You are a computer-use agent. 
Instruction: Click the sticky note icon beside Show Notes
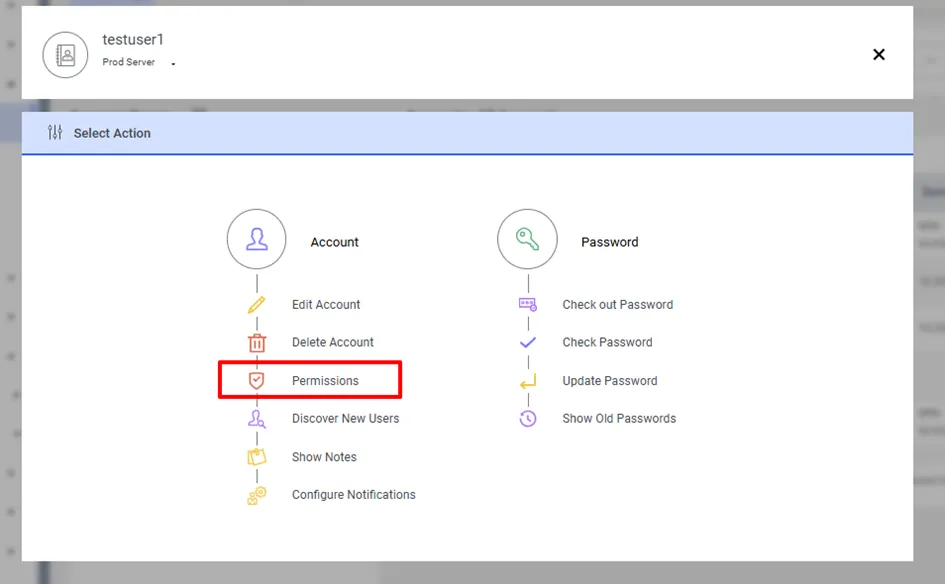(x=257, y=457)
